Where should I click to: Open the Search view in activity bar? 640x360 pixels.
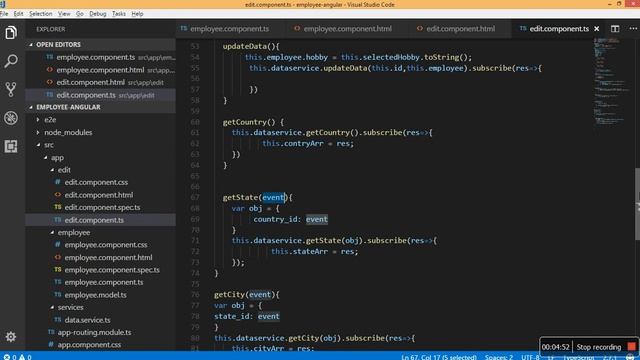pyautogui.click(x=11, y=61)
